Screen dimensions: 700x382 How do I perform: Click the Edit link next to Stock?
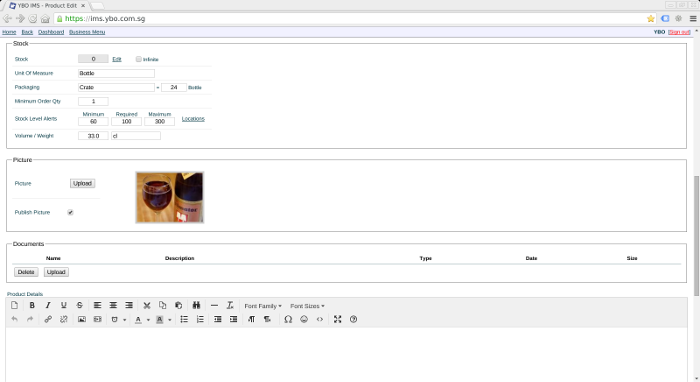[x=117, y=59]
